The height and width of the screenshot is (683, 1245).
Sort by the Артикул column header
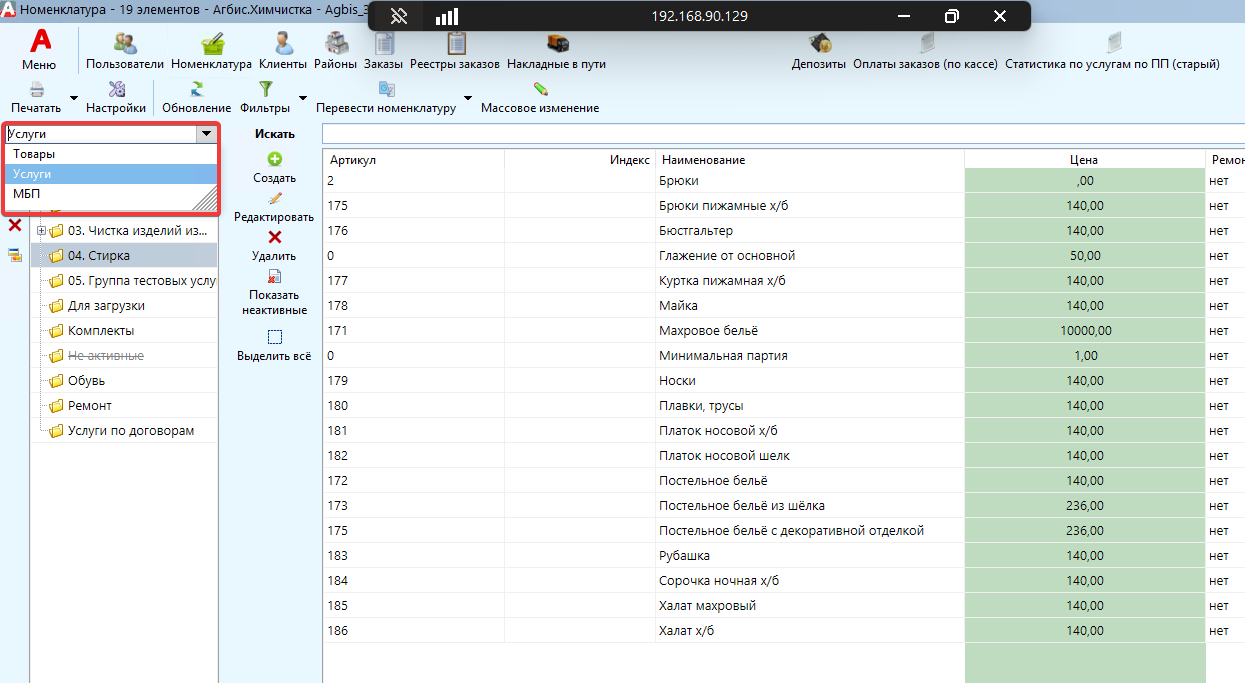point(414,160)
